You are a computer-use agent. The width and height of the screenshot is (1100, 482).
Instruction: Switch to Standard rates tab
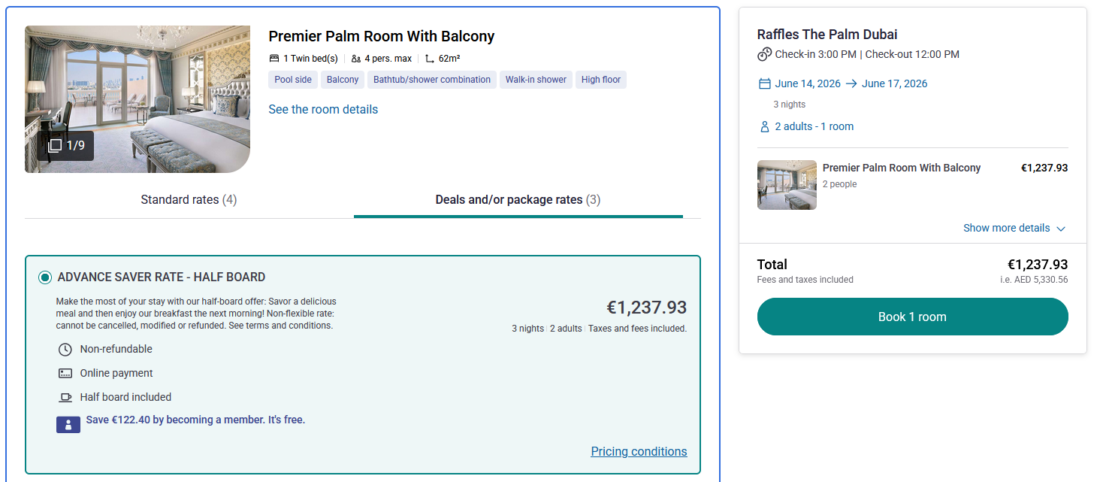tap(188, 200)
